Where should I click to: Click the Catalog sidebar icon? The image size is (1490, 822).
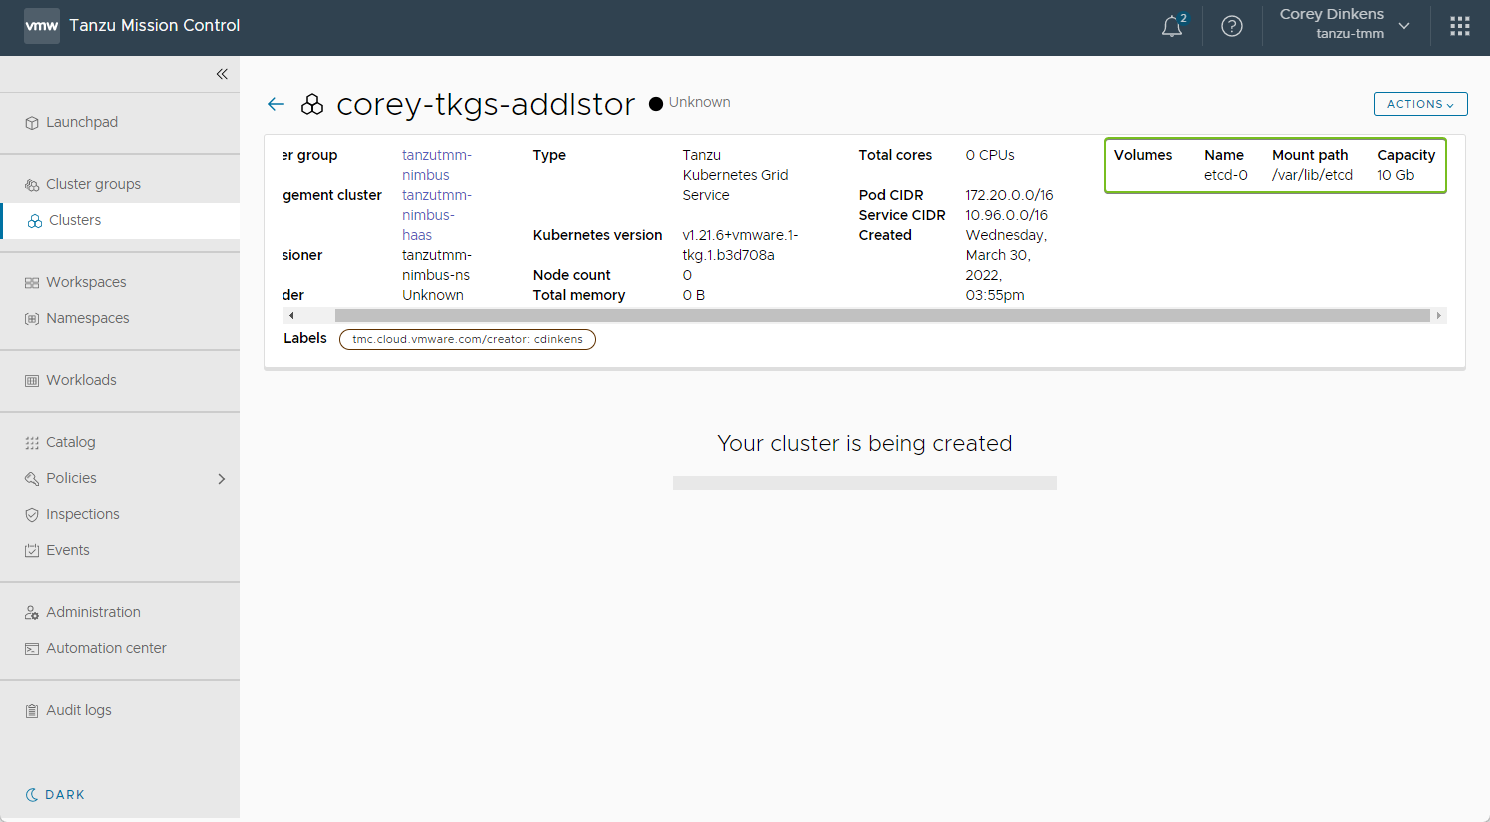pyautogui.click(x=32, y=443)
